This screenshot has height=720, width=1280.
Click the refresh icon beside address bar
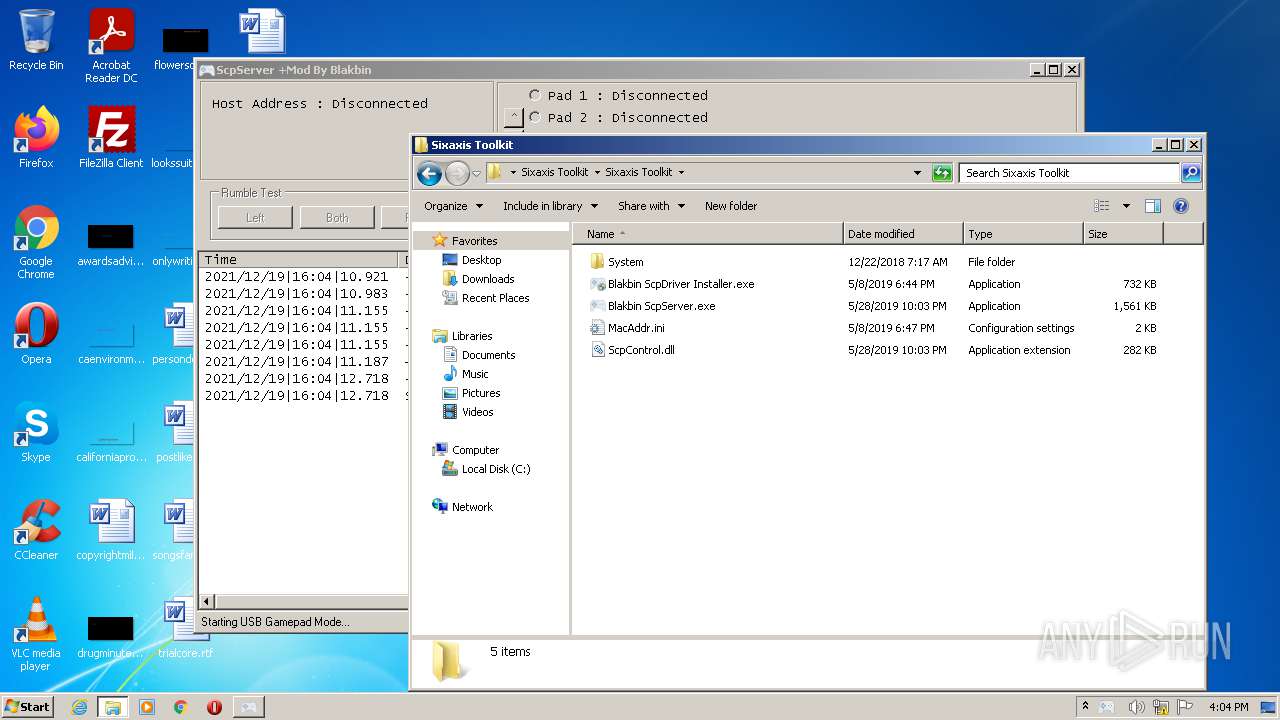coord(942,173)
